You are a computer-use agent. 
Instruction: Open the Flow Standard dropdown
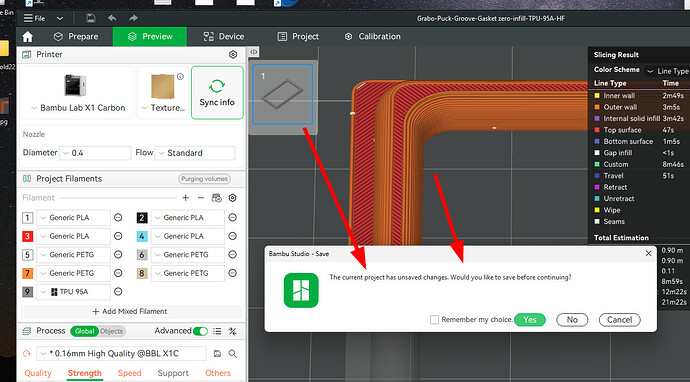pos(195,153)
